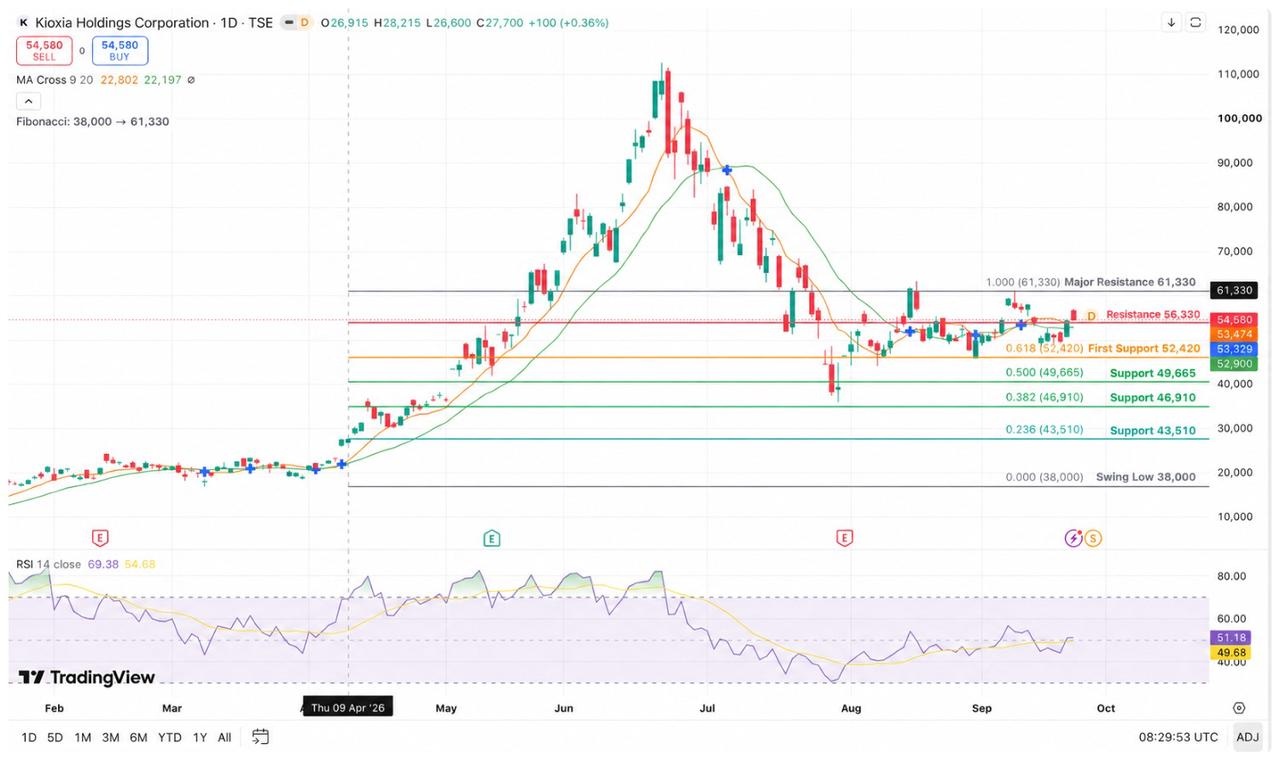This screenshot has height=761, width=1280.
Task: Select the 6M time range
Action: point(138,737)
